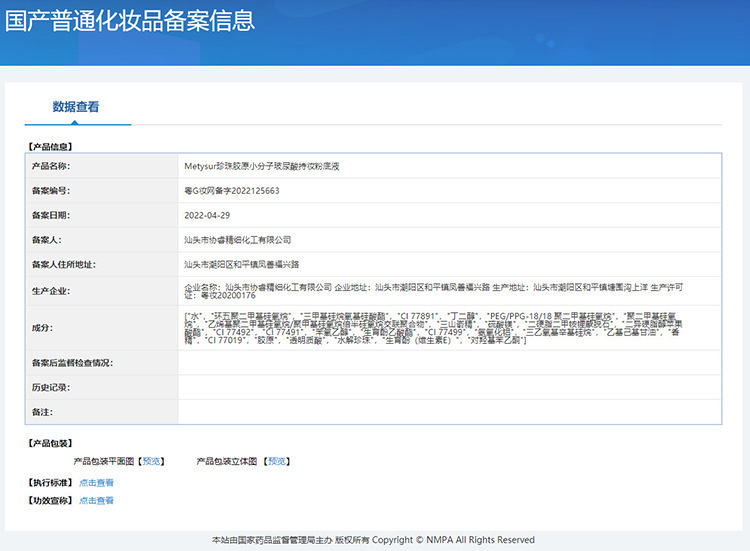Viewport: 750px width, 551px height.
Task: Select the filing date 2022-04-29
Action: 207,215
